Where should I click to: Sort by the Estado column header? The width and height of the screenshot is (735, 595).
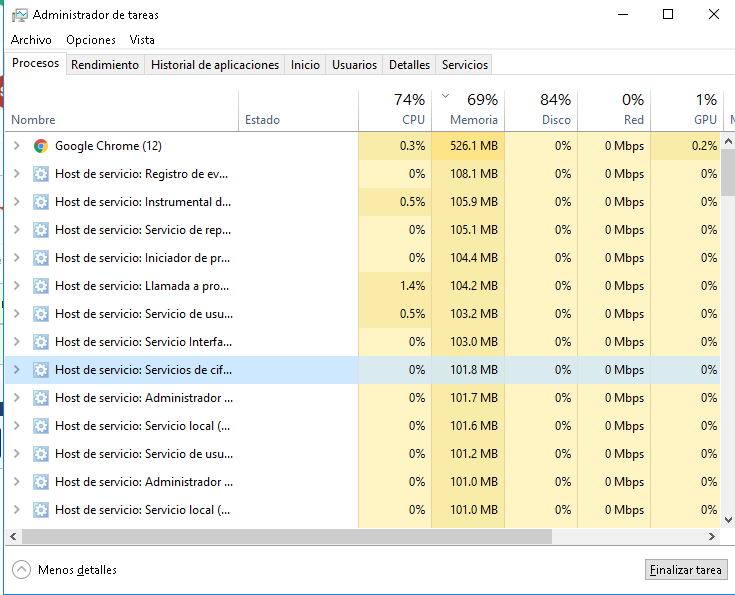tap(299, 111)
